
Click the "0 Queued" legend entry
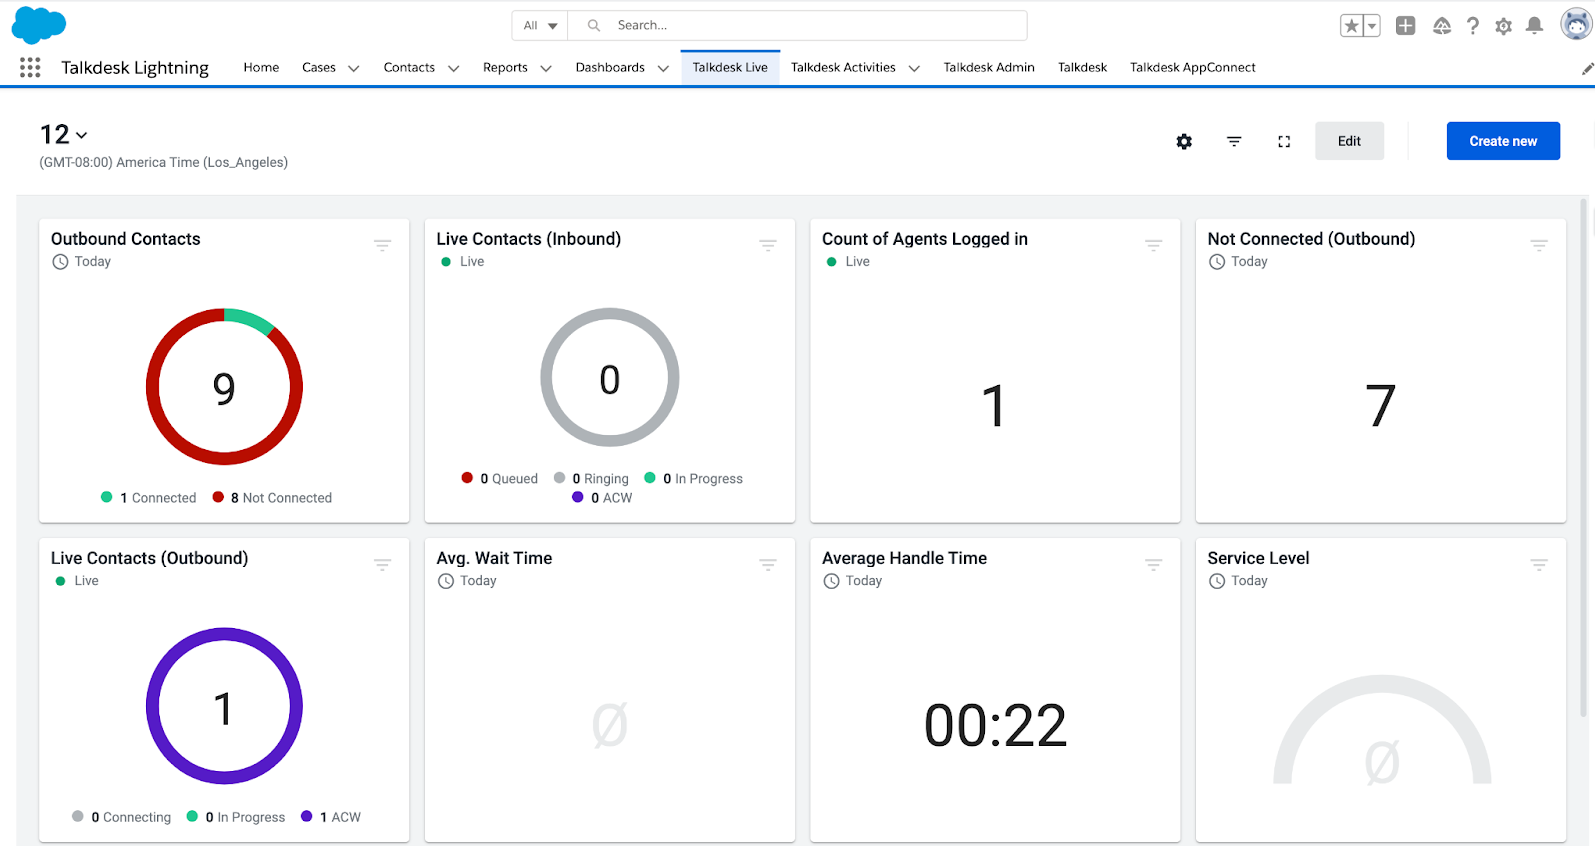coord(500,478)
